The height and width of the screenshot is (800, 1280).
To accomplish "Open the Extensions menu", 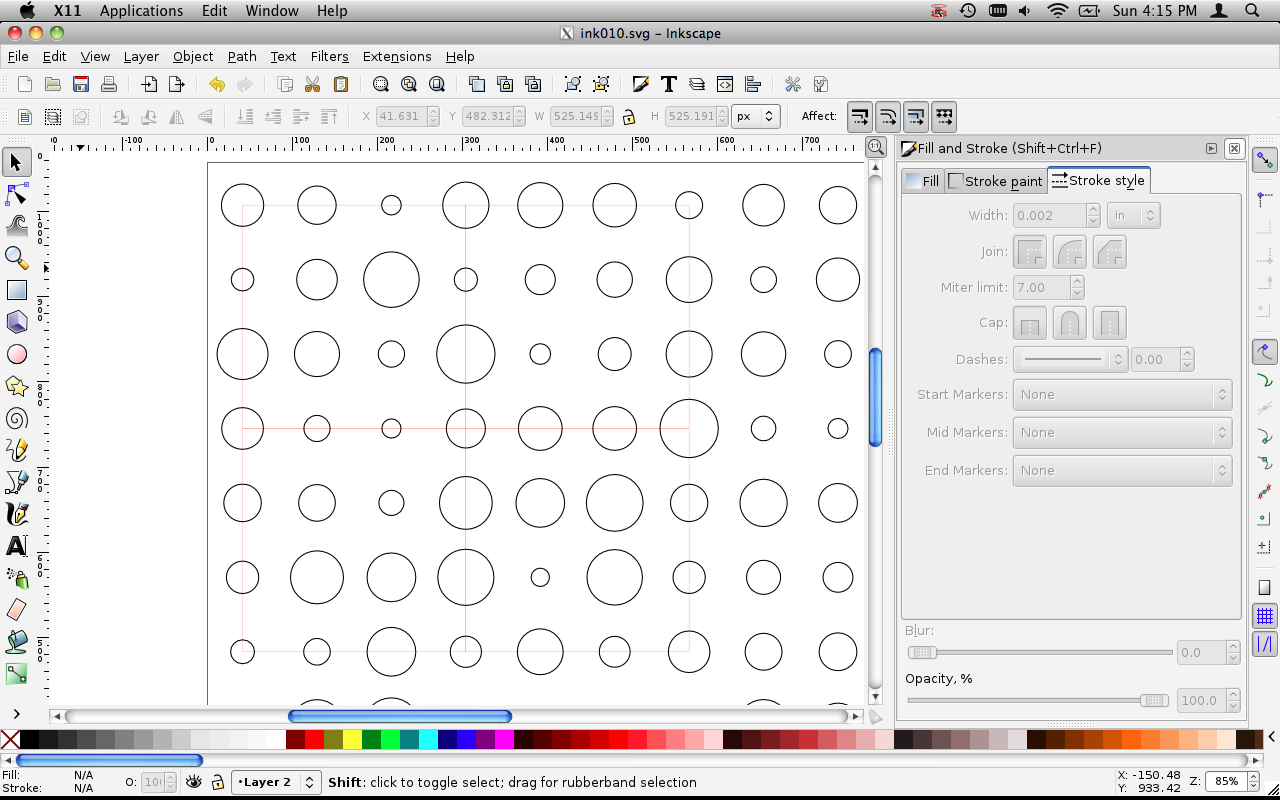I will coord(397,57).
